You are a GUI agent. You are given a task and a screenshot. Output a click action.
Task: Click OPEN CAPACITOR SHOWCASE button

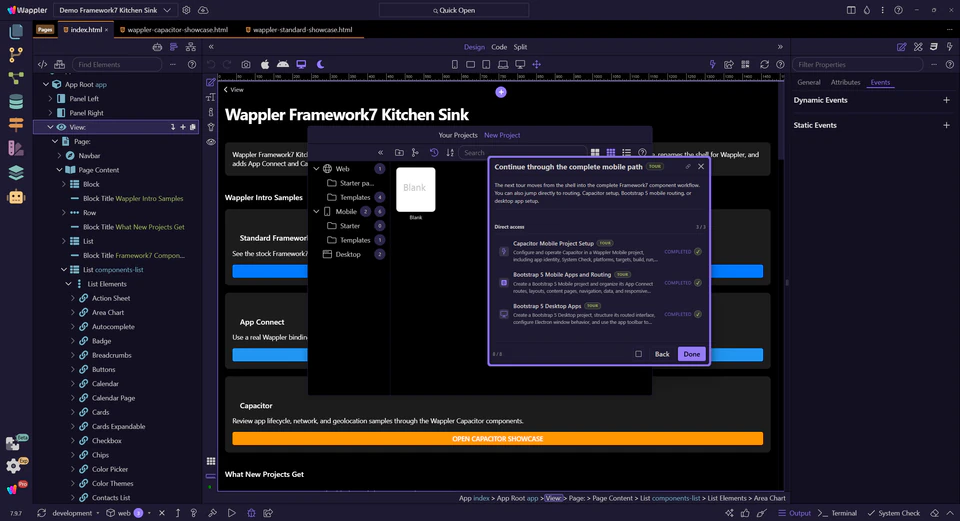click(498, 438)
